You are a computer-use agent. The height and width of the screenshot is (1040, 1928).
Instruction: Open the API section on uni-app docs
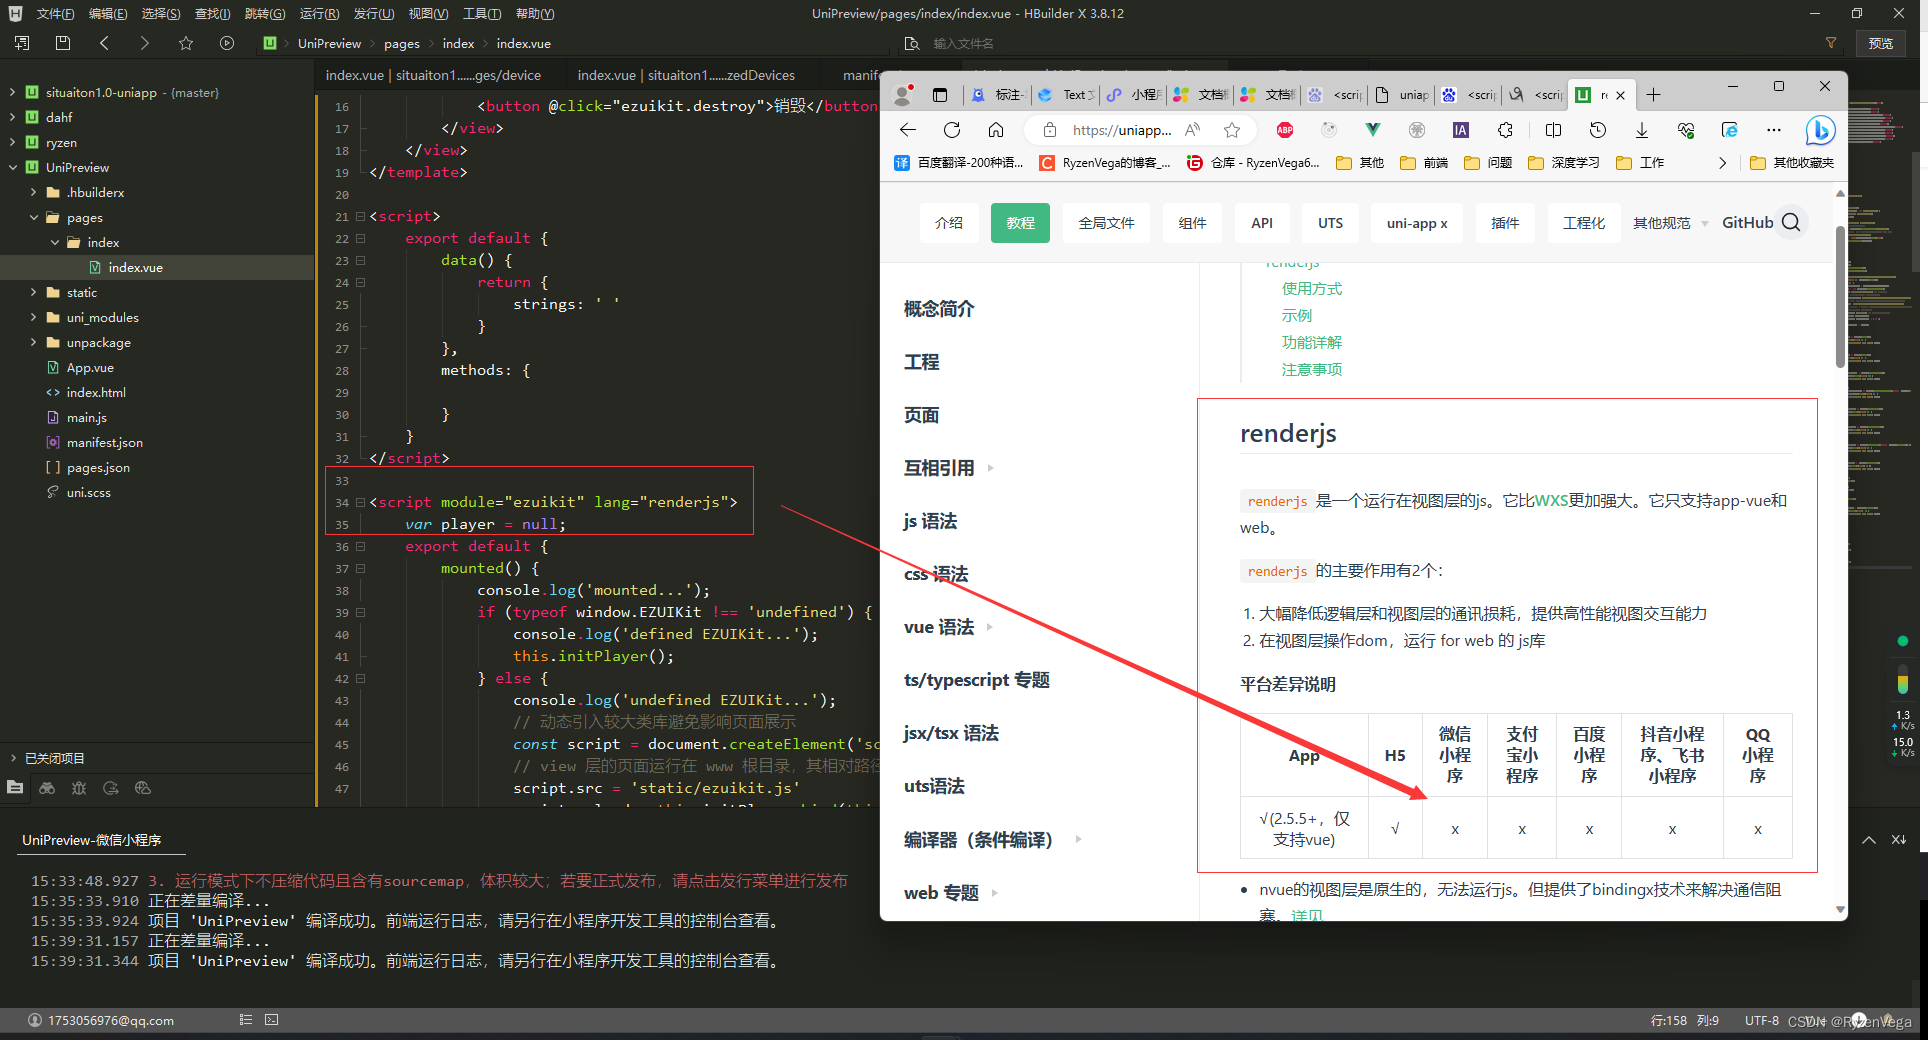click(1262, 223)
